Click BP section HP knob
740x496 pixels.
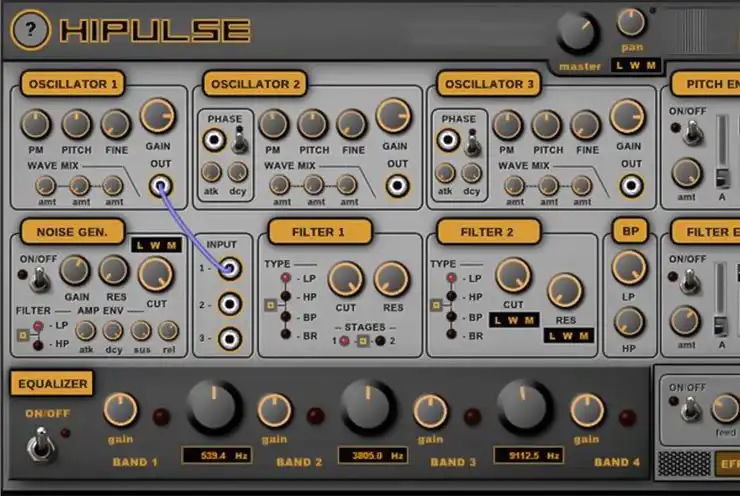pos(629,323)
